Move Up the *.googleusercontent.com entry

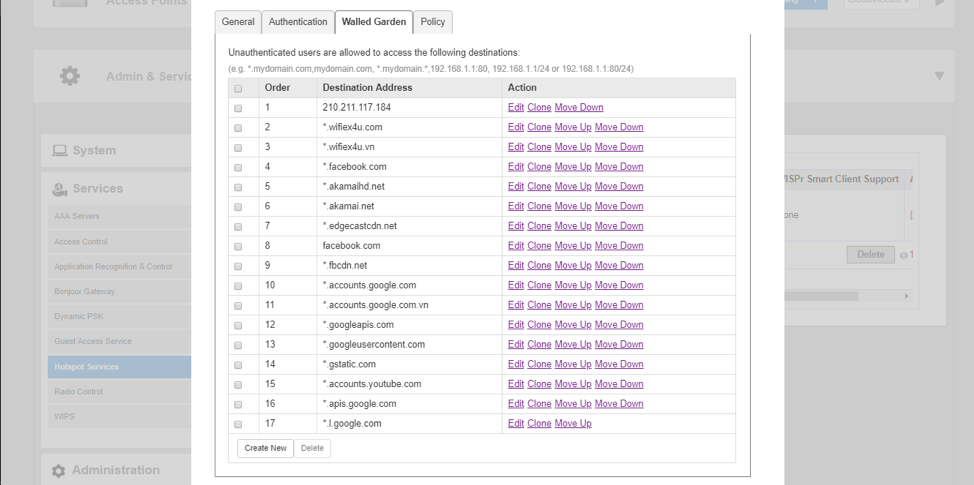pos(573,345)
